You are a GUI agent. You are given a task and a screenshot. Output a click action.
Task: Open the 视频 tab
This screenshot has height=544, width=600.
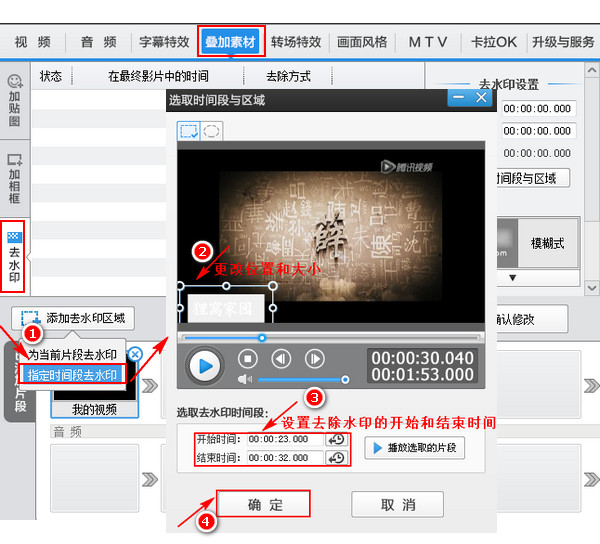click(33, 42)
